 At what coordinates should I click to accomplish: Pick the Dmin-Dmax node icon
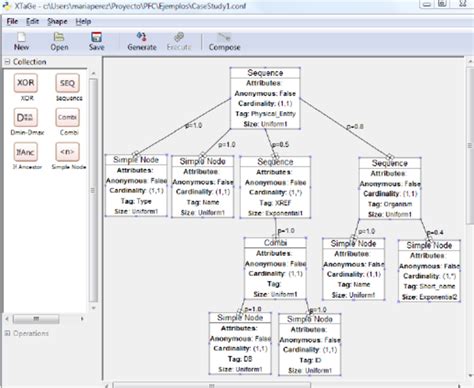pyautogui.click(x=26, y=118)
